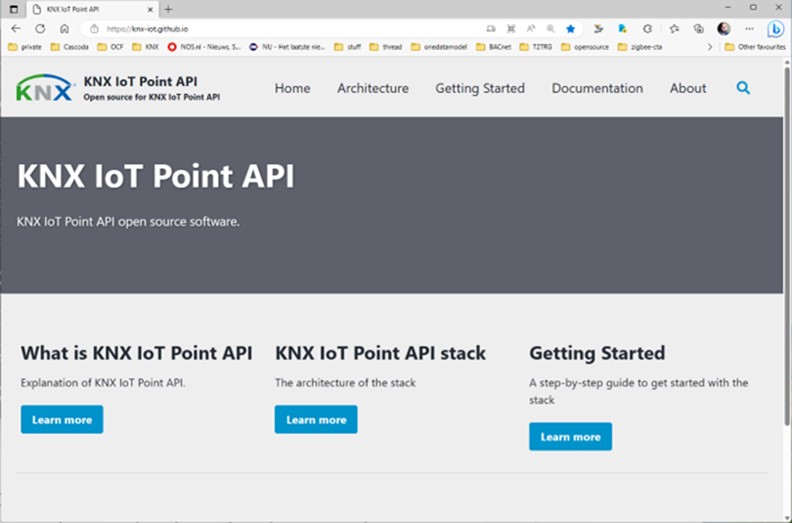
Task: Open the browser profile avatar
Action: click(x=723, y=29)
